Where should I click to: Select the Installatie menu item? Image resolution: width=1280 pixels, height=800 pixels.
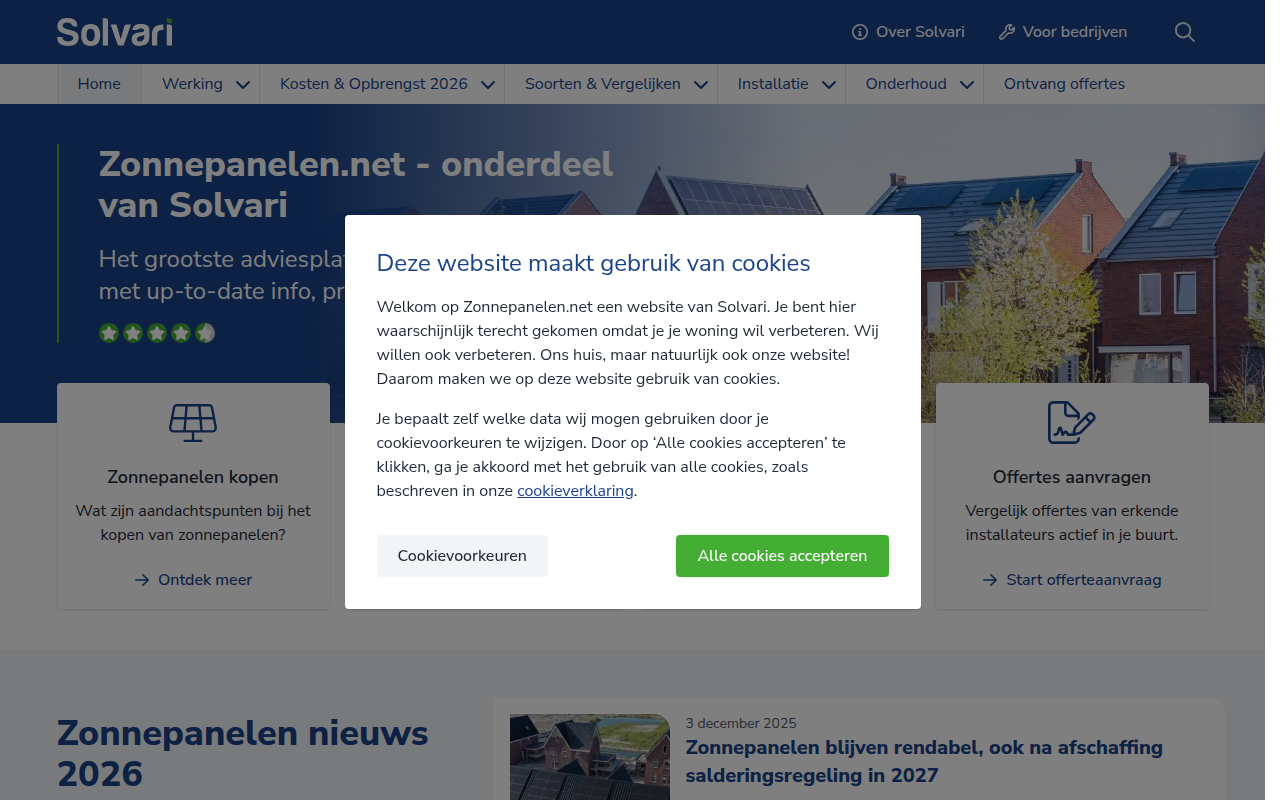pyautogui.click(x=773, y=84)
